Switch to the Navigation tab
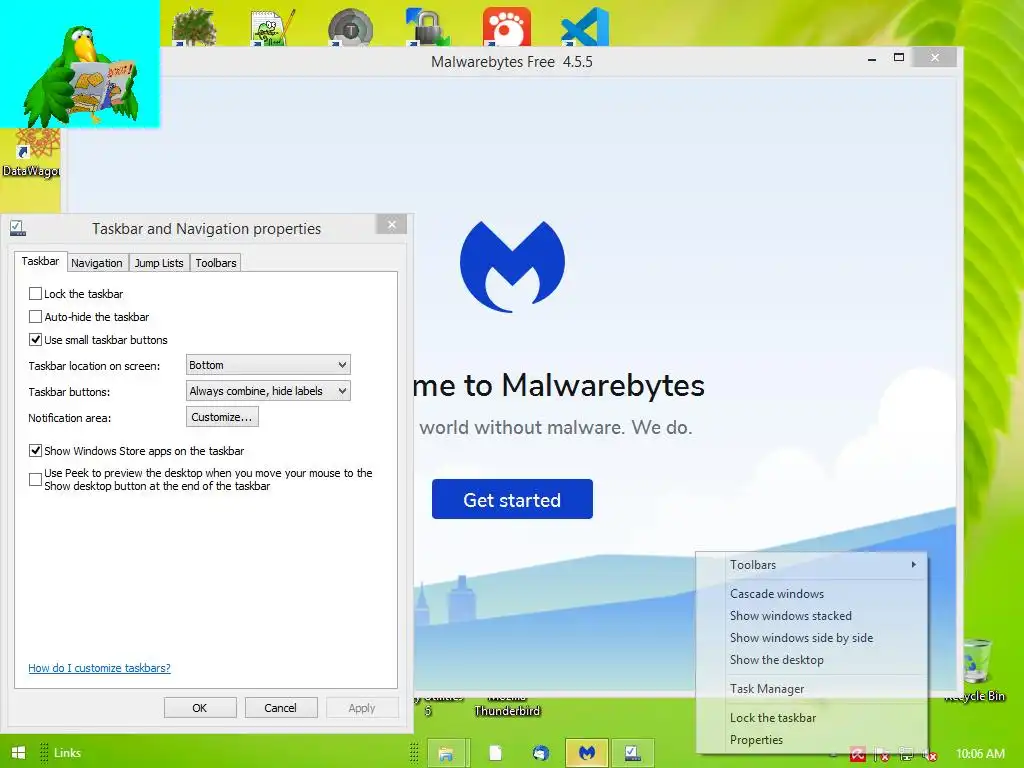This screenshot has height=768, width=1024. point(97,263)
